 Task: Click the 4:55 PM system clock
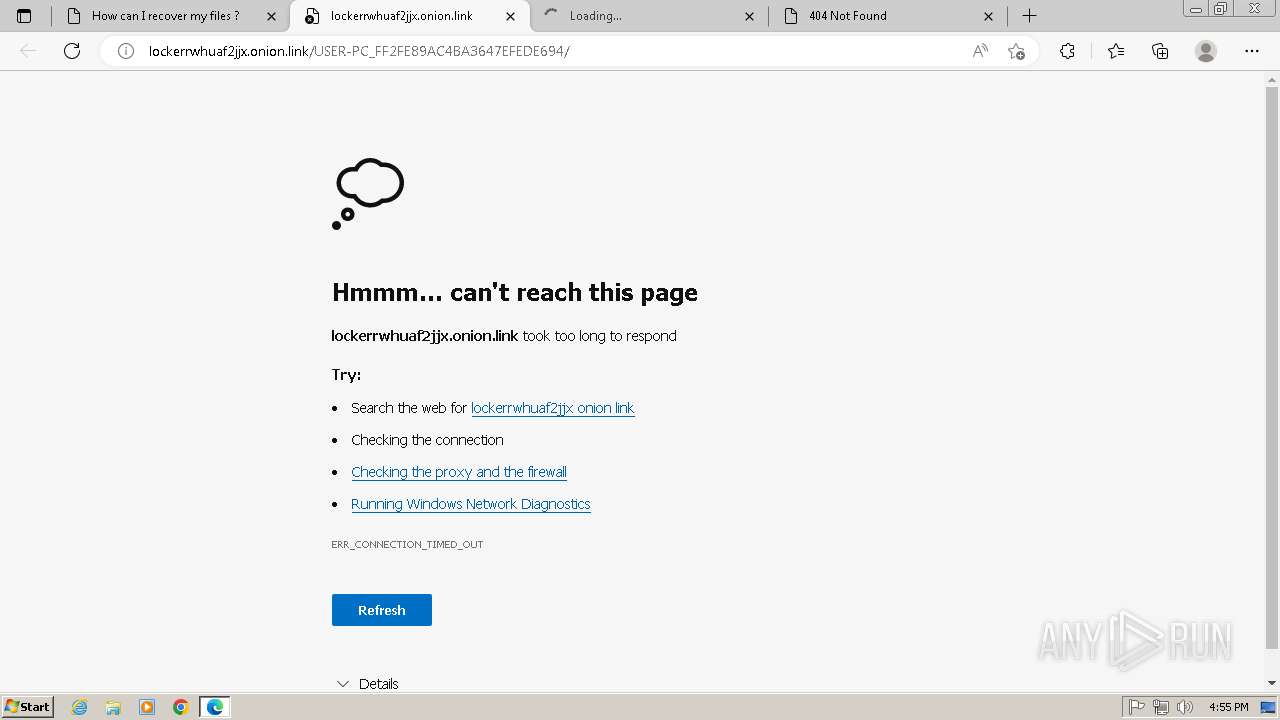click(x=1228, y=707)
